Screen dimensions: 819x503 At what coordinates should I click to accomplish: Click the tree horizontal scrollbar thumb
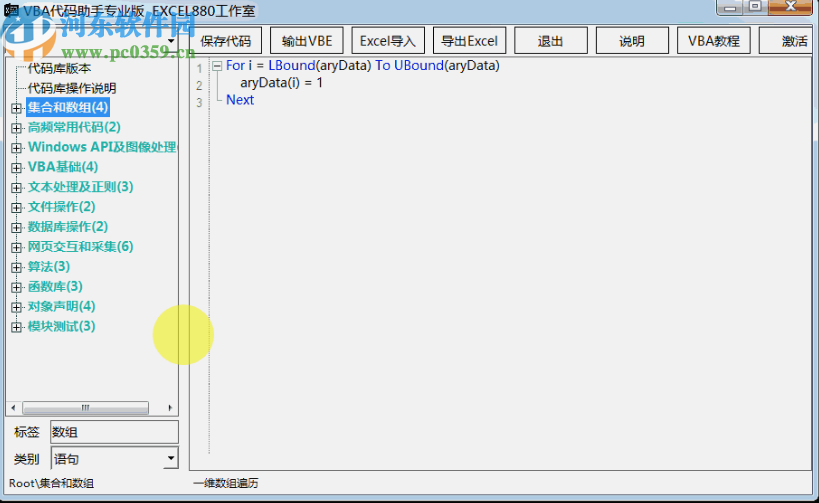click(85, 407)
